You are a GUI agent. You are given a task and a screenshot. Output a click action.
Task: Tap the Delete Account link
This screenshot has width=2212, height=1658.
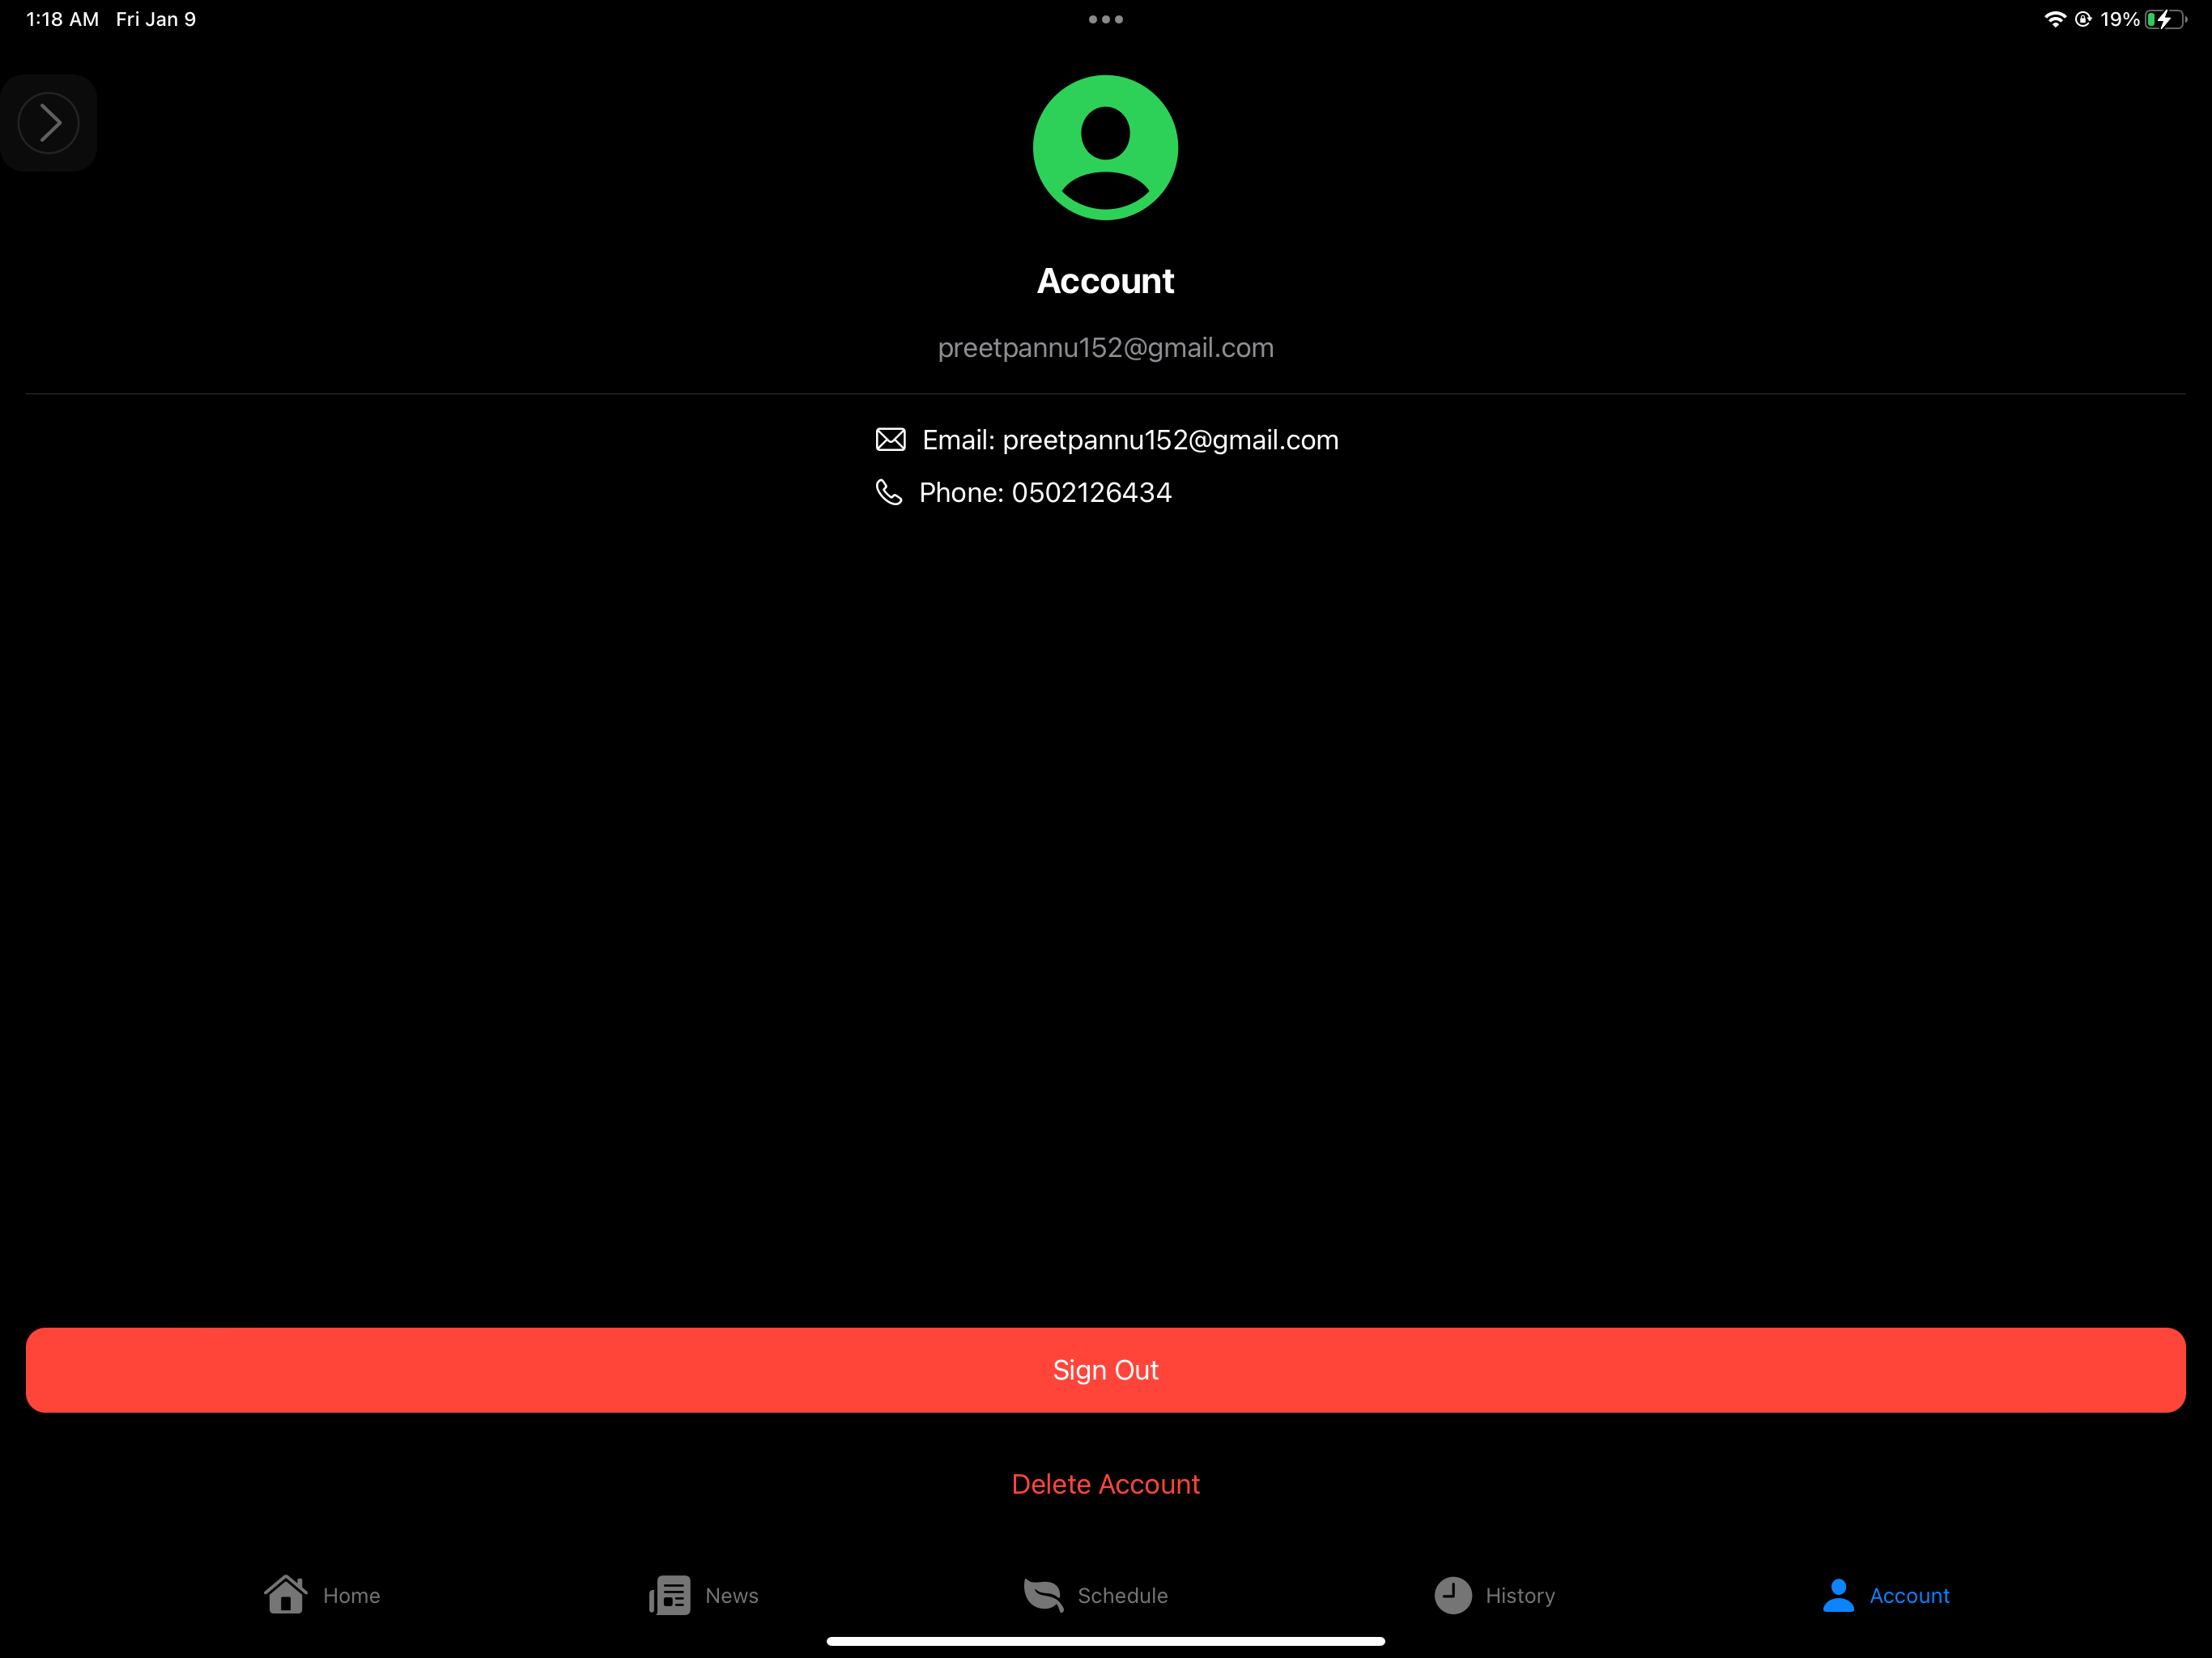(1105, 1484)
